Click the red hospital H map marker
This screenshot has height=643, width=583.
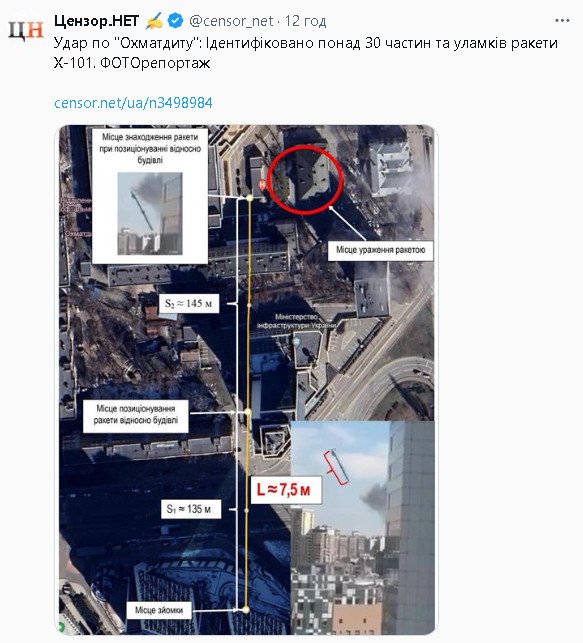coord(262,185)
